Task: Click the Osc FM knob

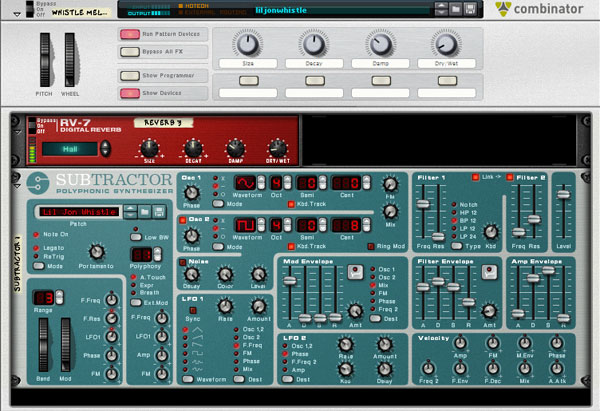Action: coord(390,184)
